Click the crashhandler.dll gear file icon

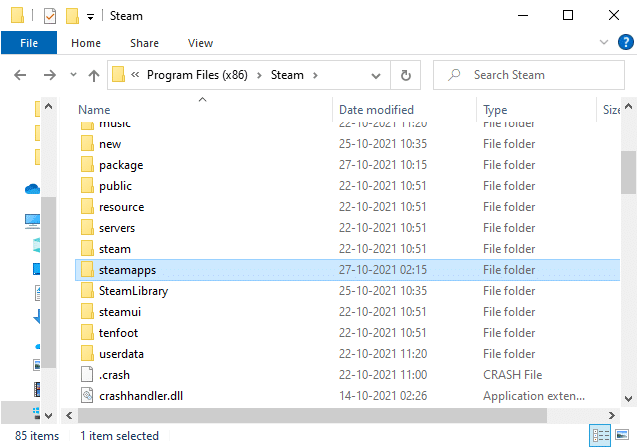(x=87, y=396)
